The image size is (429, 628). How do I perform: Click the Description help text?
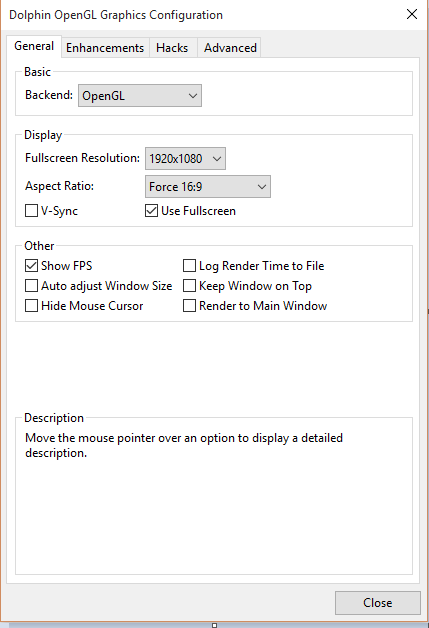click(x=184, y=445)
